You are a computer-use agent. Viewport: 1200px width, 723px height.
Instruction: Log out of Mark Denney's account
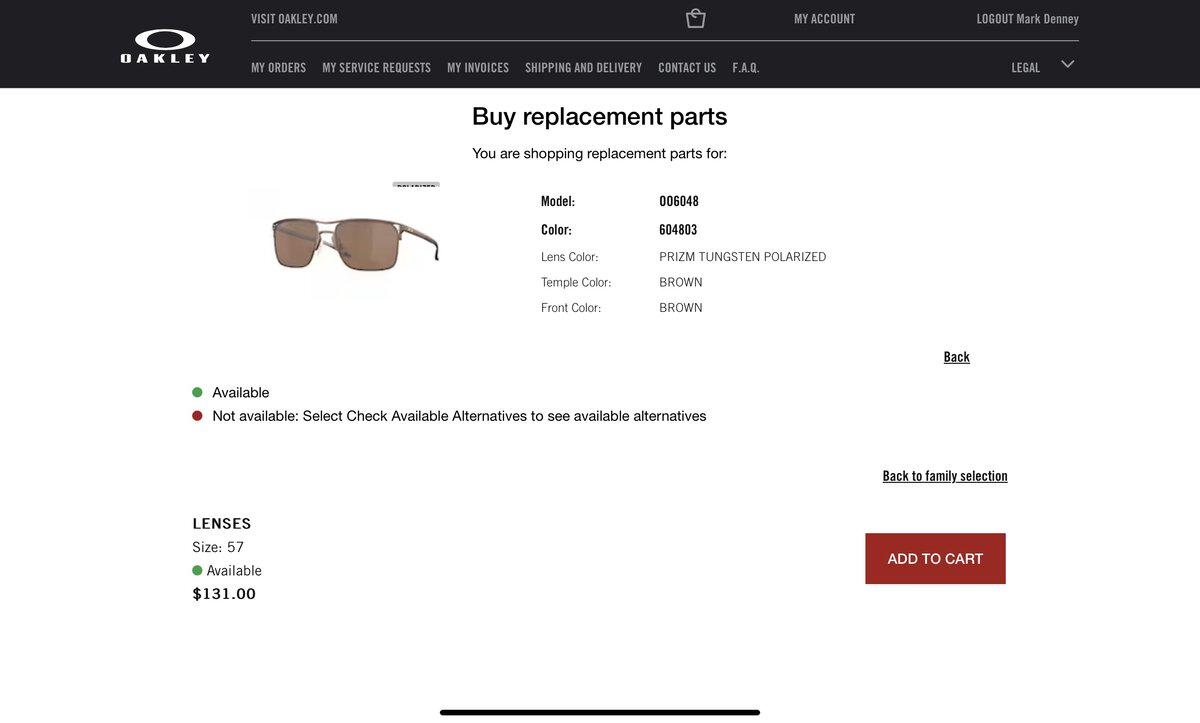[x=1027, y=19]
